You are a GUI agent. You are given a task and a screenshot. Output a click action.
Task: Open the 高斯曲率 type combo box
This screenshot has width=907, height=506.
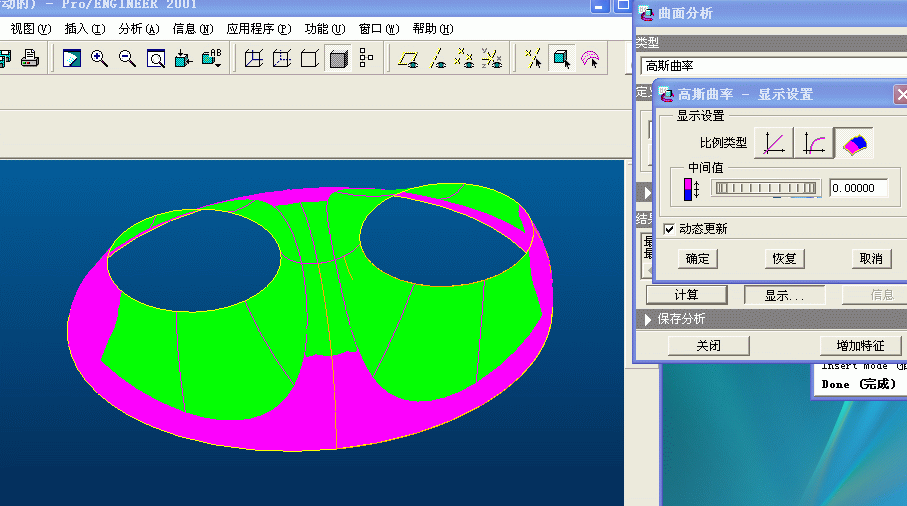pos(773,66)
